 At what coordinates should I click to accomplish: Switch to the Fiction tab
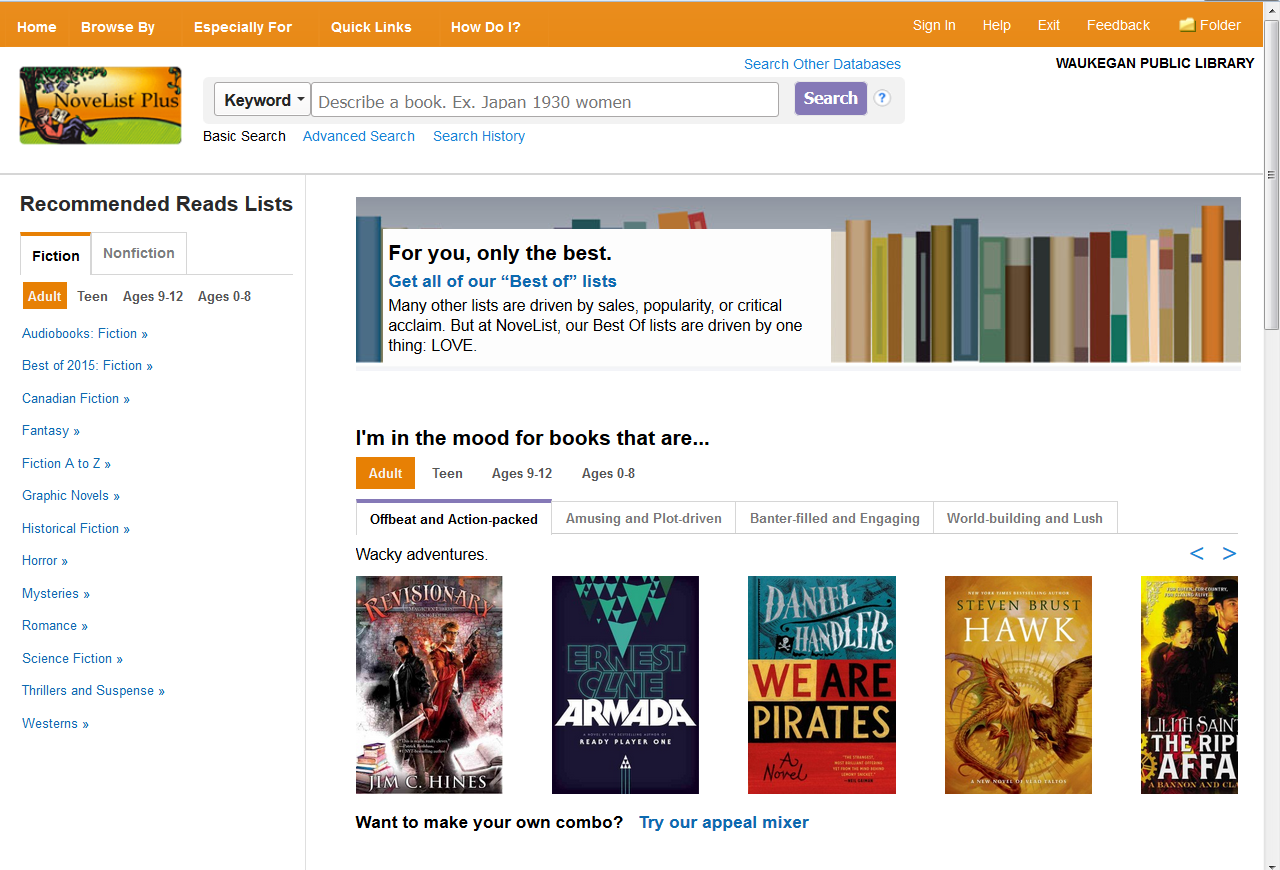point(56,255)
